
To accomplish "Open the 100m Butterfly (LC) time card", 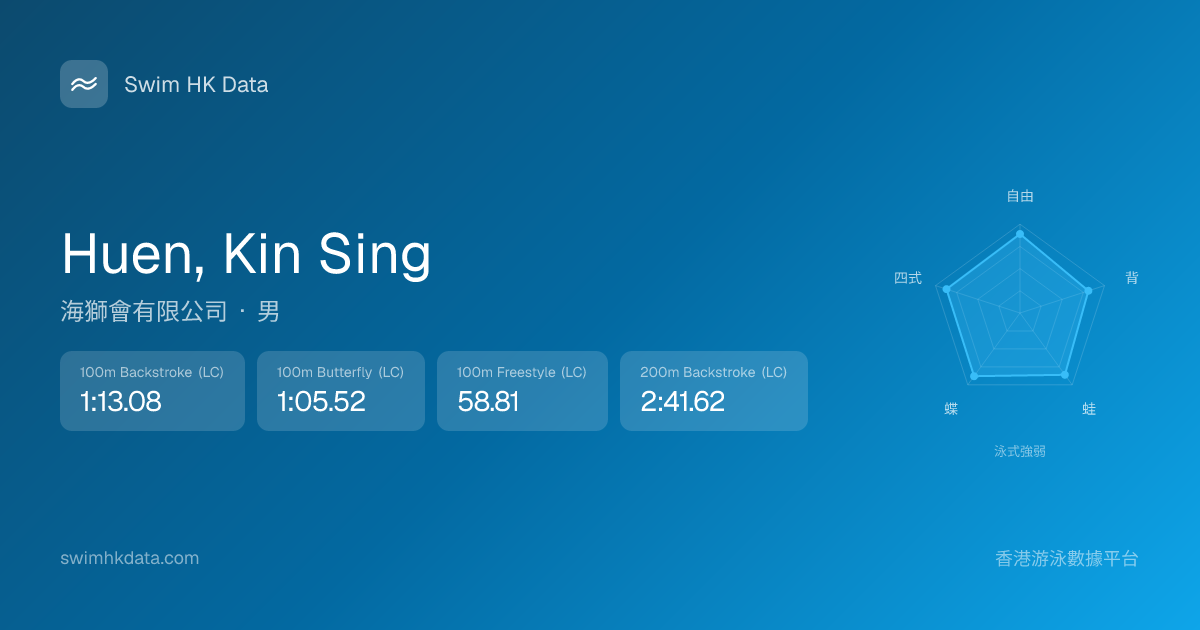I will [340, 391].
